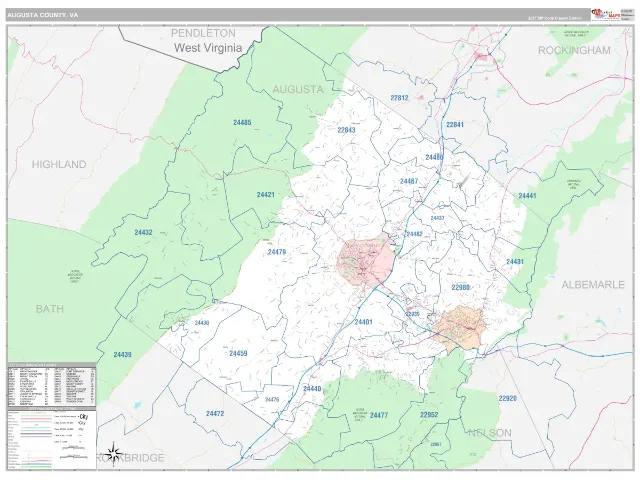640x480 pixels.
Task: Select ZIP code label 24459
Action: point(238,353)
